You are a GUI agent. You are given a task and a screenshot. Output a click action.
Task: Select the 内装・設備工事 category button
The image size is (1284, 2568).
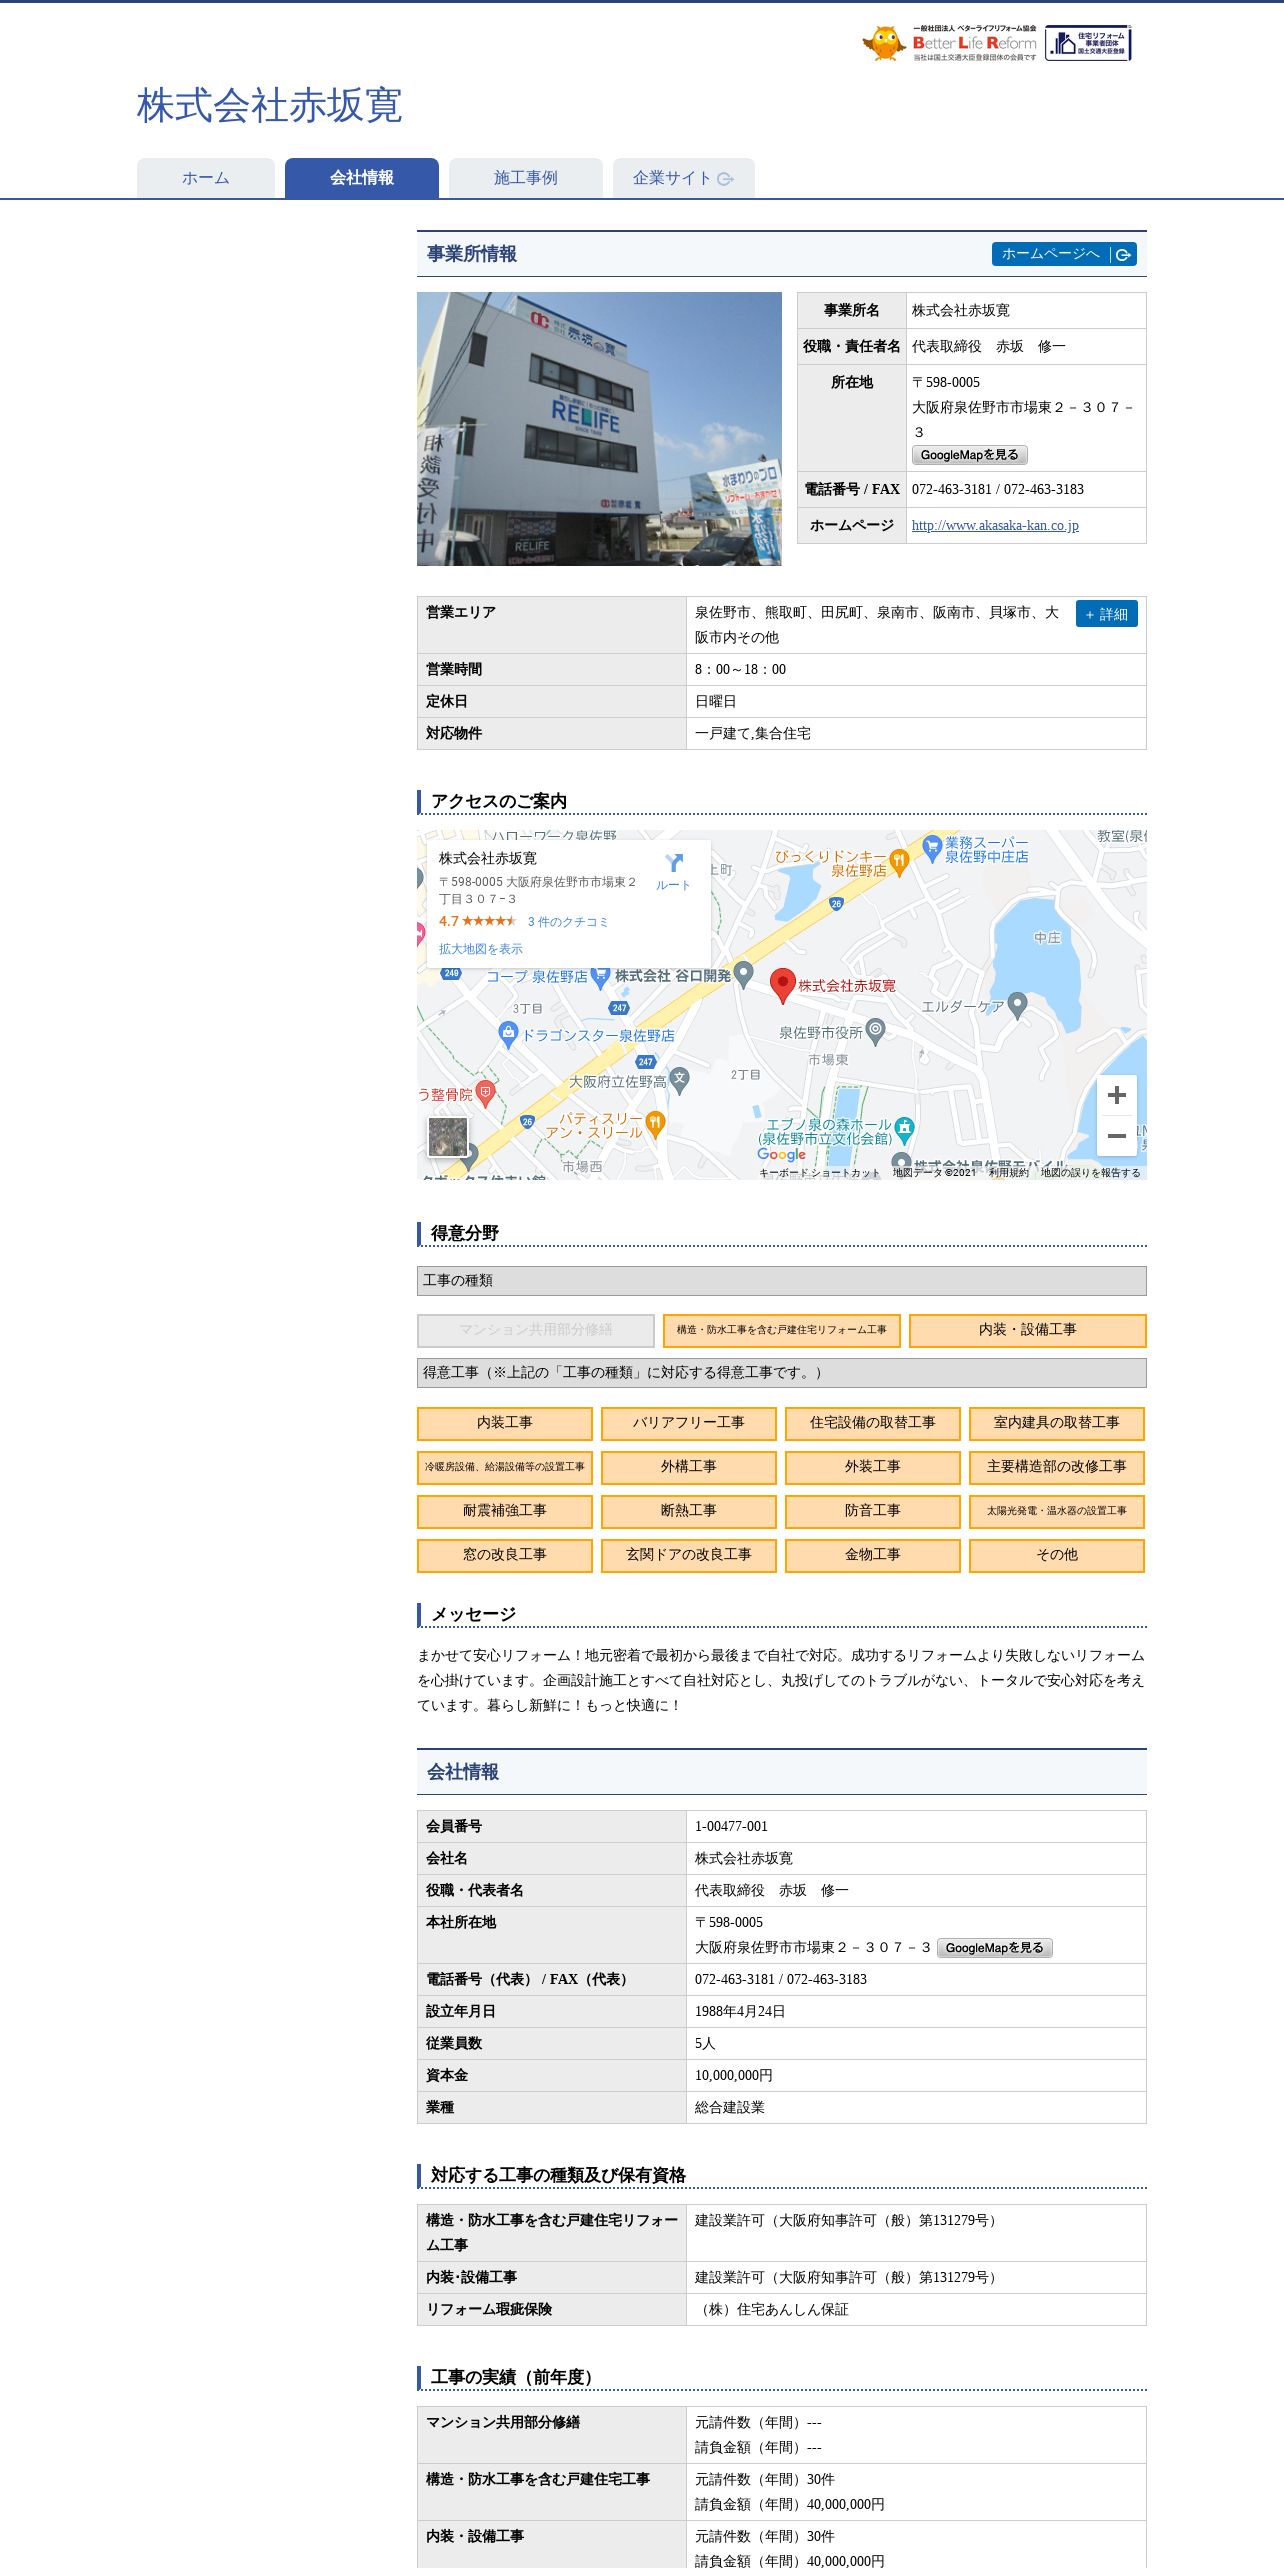pos(1028,1330)
